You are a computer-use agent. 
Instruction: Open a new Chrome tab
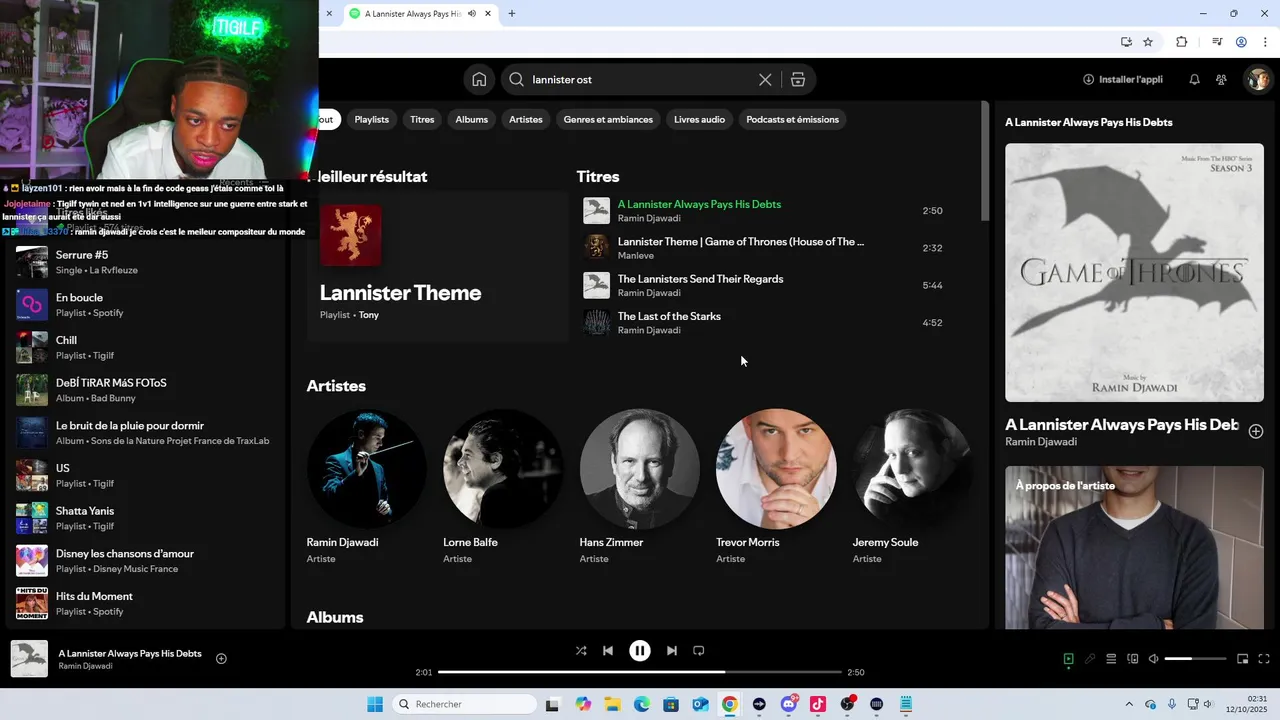click(x=512, y=14)
